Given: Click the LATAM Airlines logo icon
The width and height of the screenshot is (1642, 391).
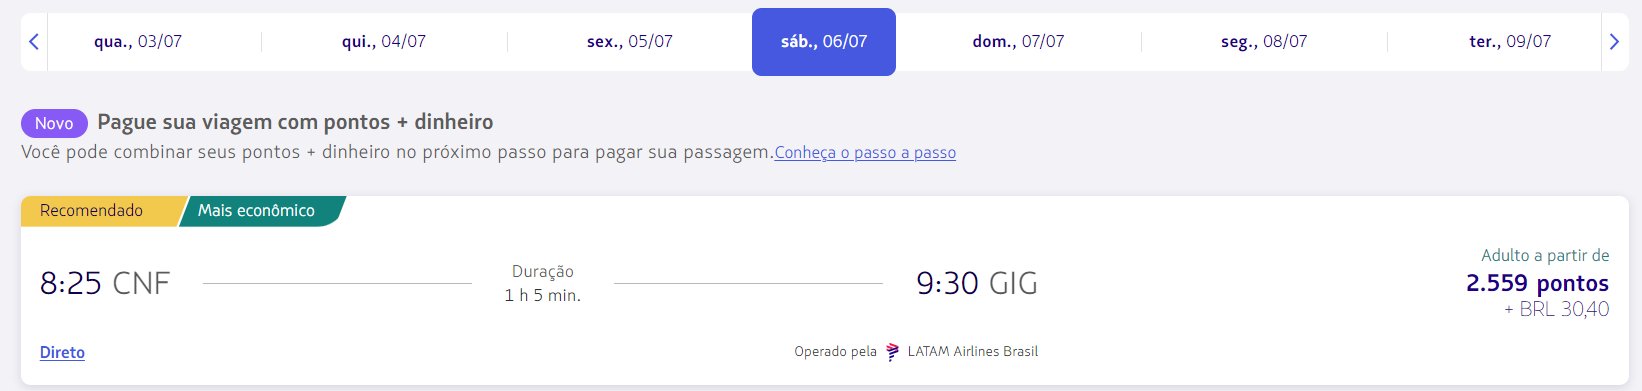Looking at the screenshot, I should [893, 352].
